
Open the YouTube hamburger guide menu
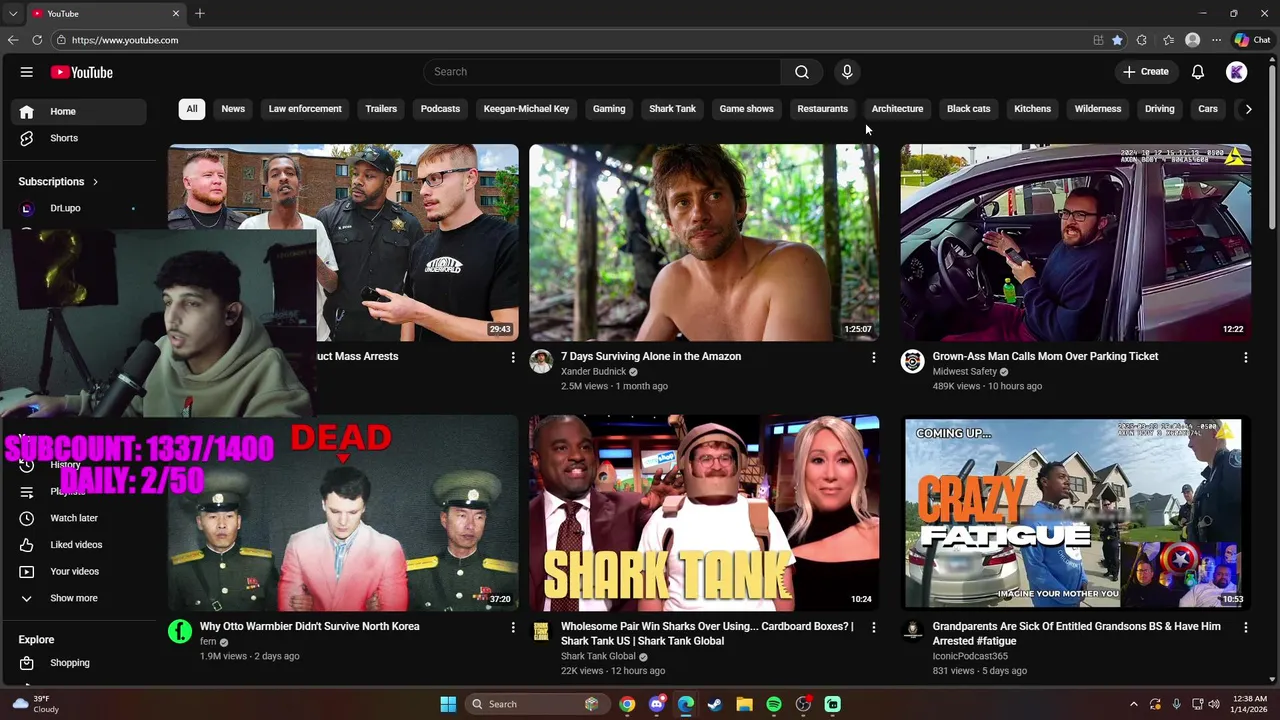coord(27,72)
